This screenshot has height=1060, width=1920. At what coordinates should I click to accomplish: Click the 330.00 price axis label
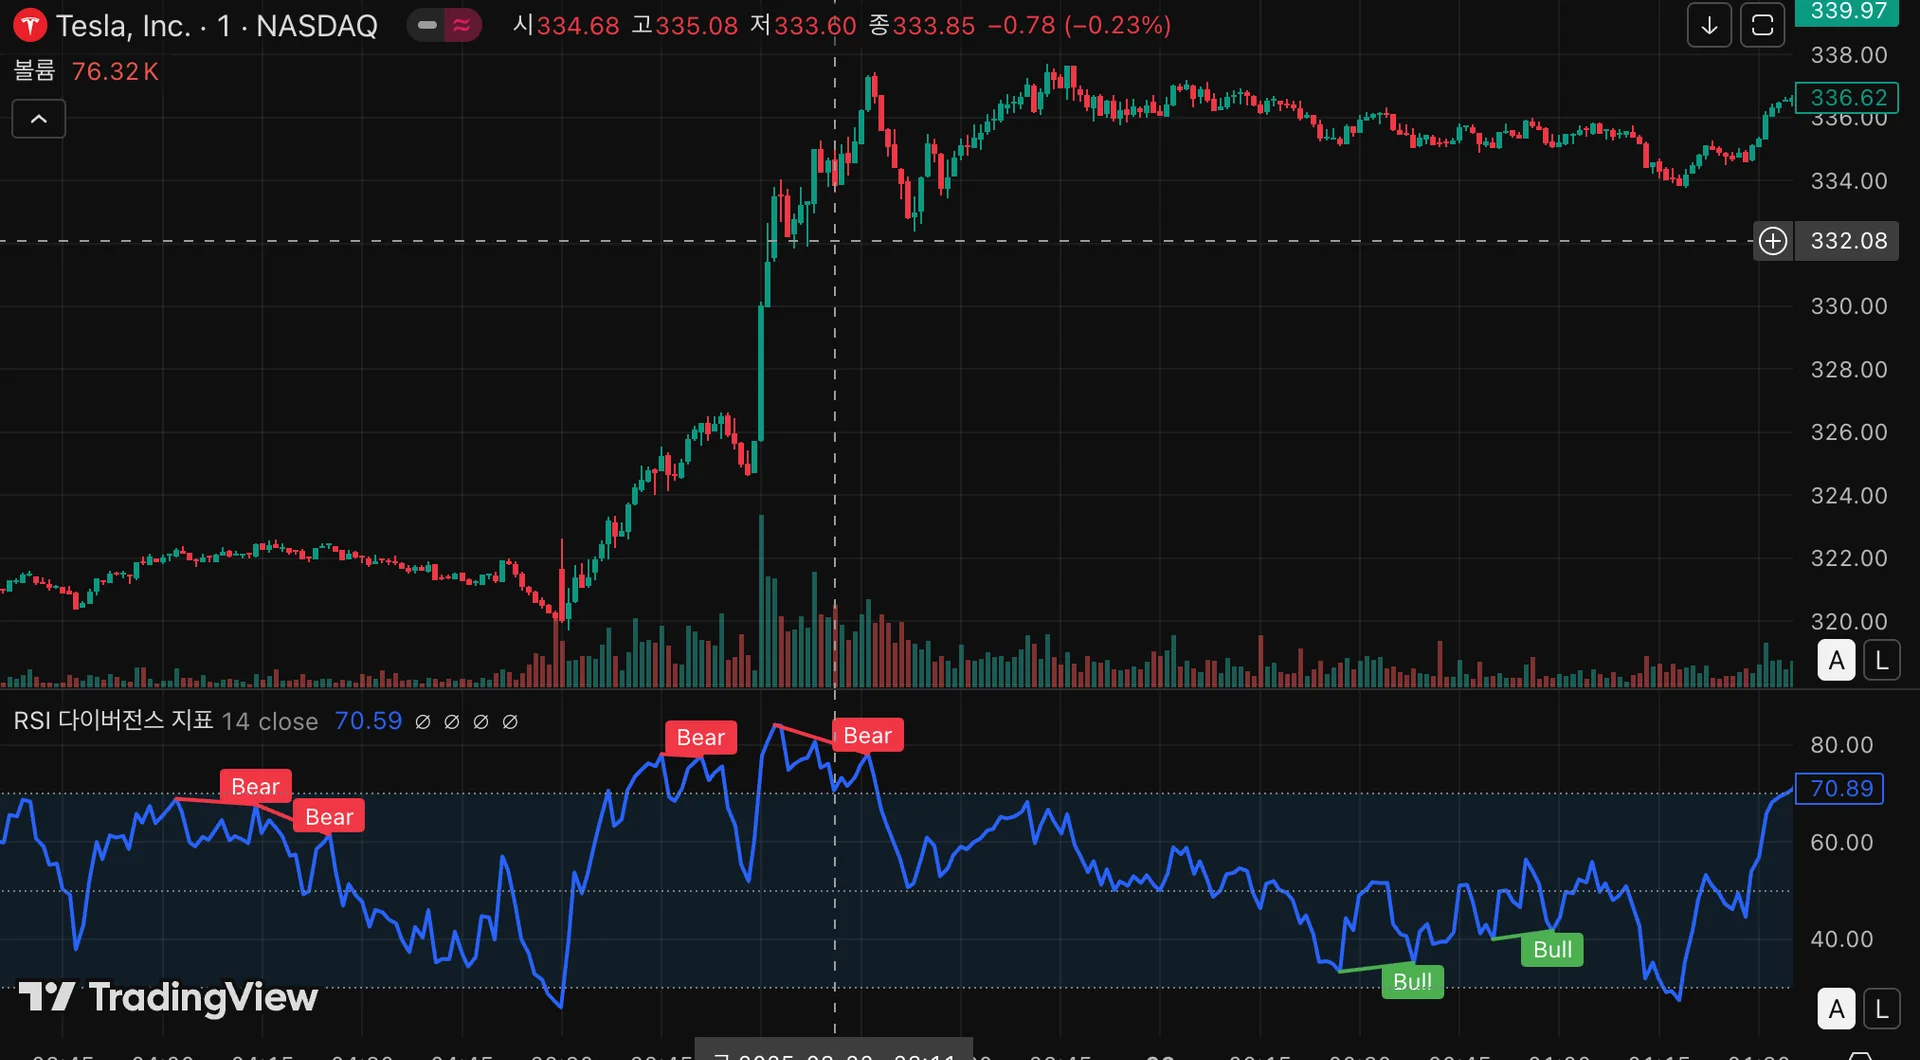[1849, 306]
